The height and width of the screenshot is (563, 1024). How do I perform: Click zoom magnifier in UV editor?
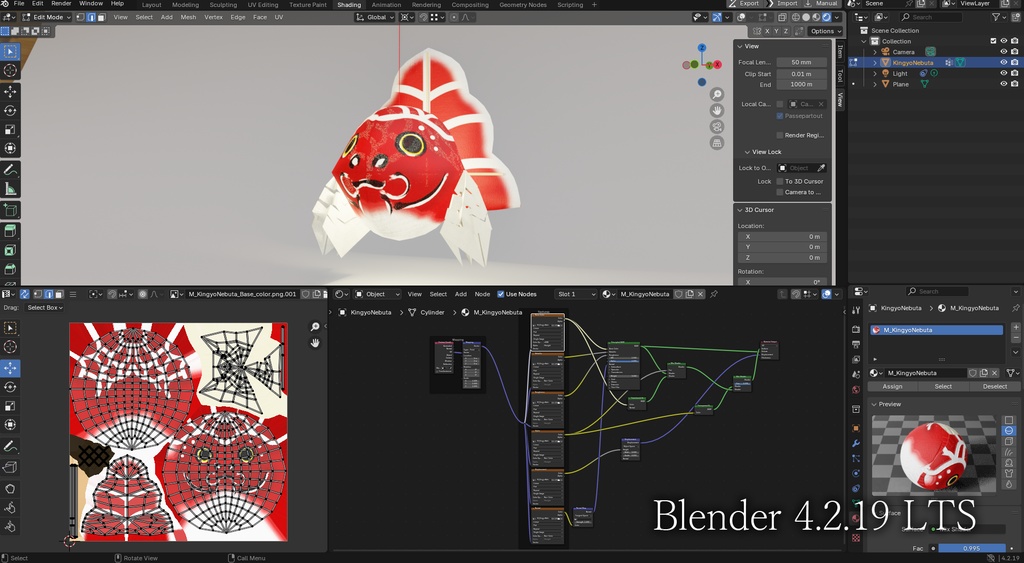(315, 327)
